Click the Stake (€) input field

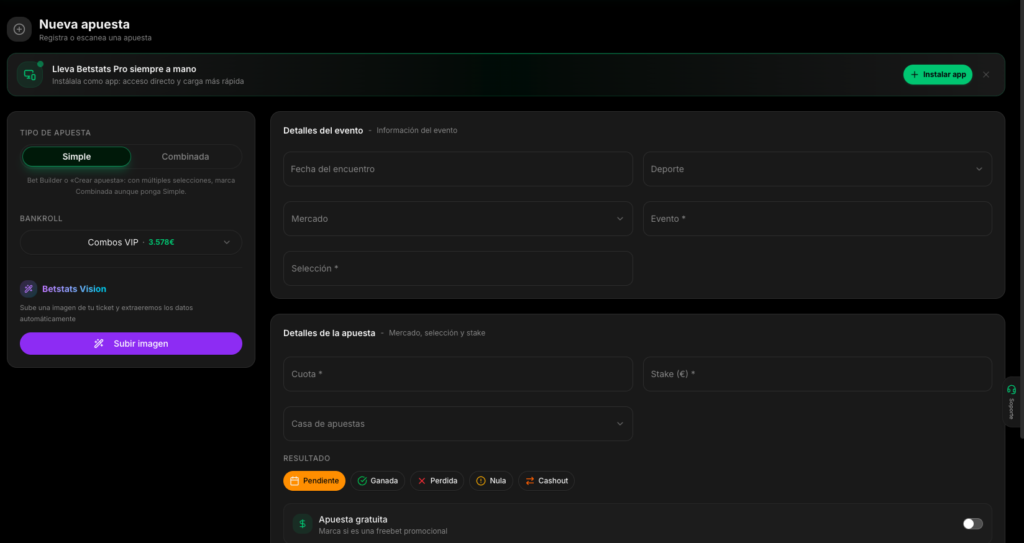pos(817,374)
